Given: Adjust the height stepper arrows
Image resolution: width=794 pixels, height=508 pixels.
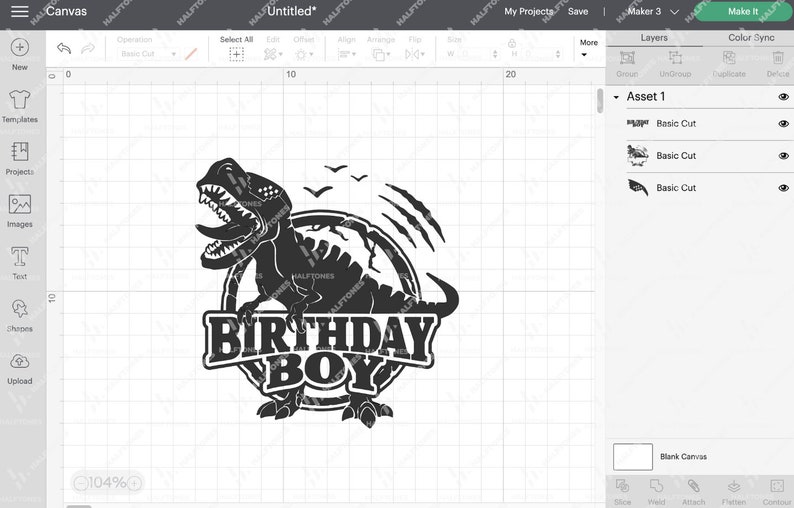Looking at the screenshot, I should [558, 54].
